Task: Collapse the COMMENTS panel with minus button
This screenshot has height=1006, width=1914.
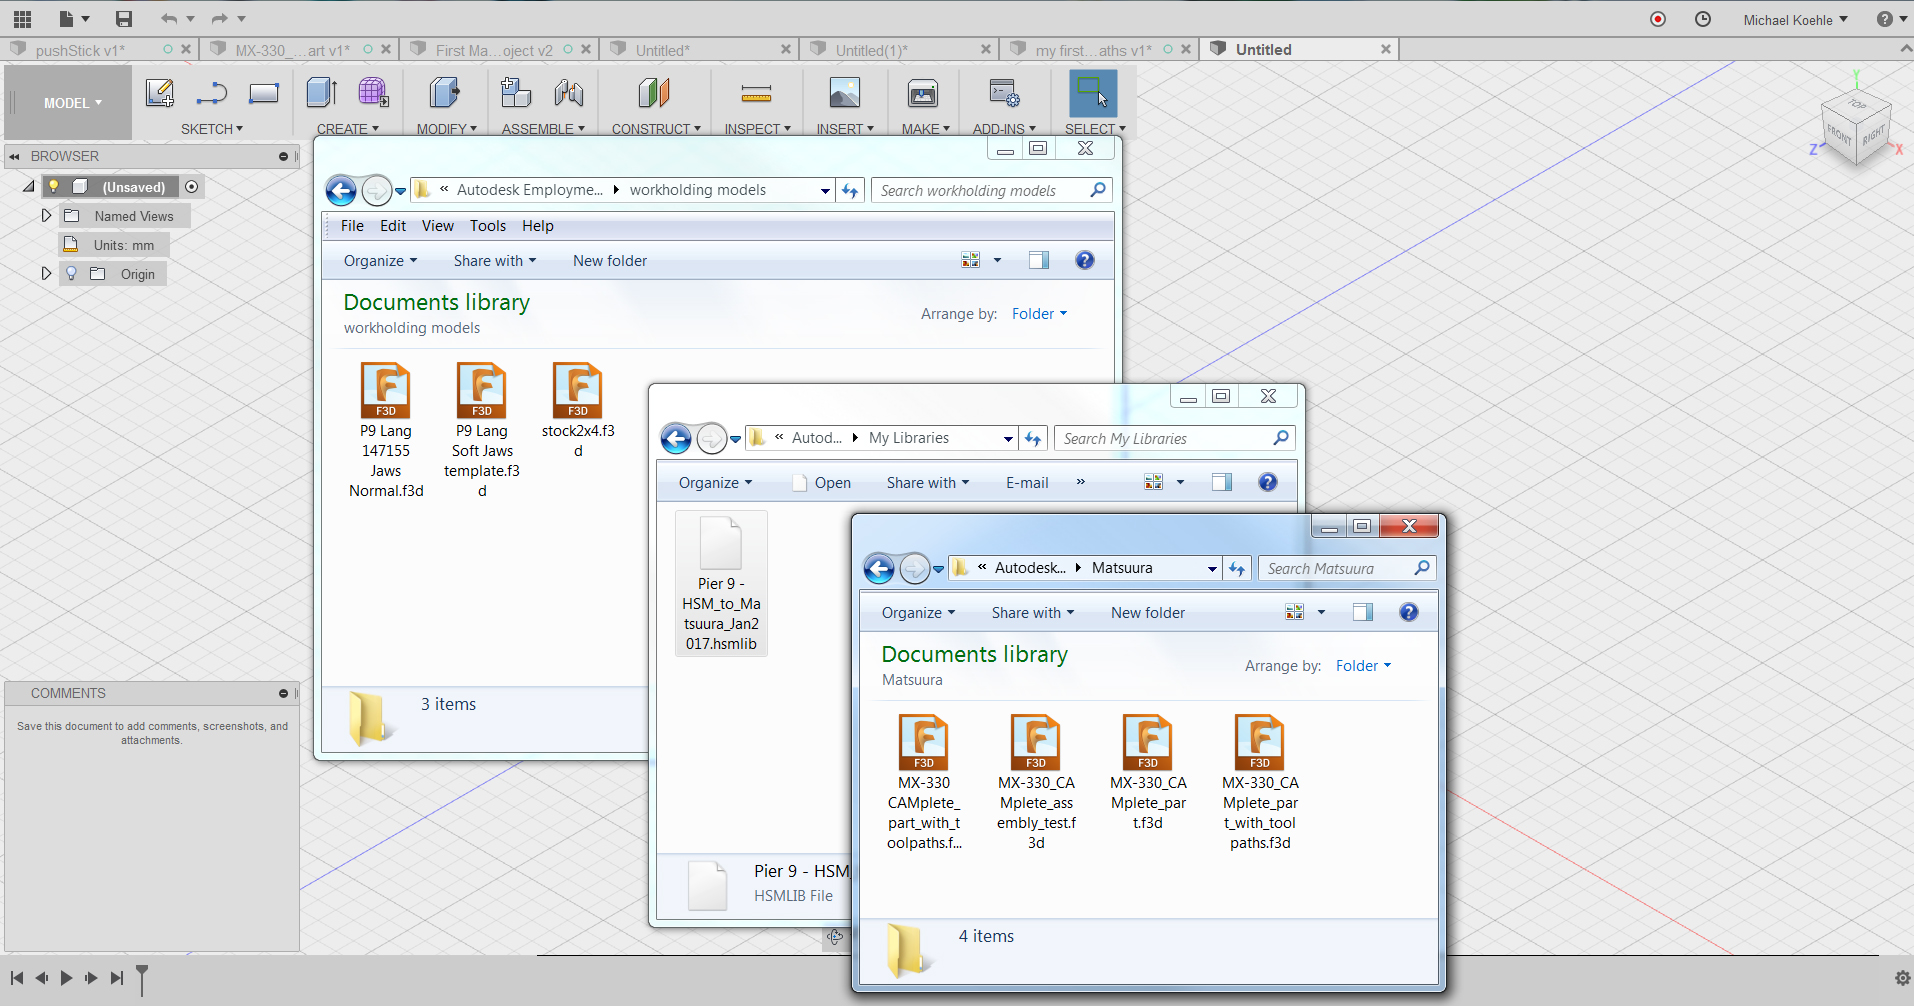Action: (x=283, y=693)
